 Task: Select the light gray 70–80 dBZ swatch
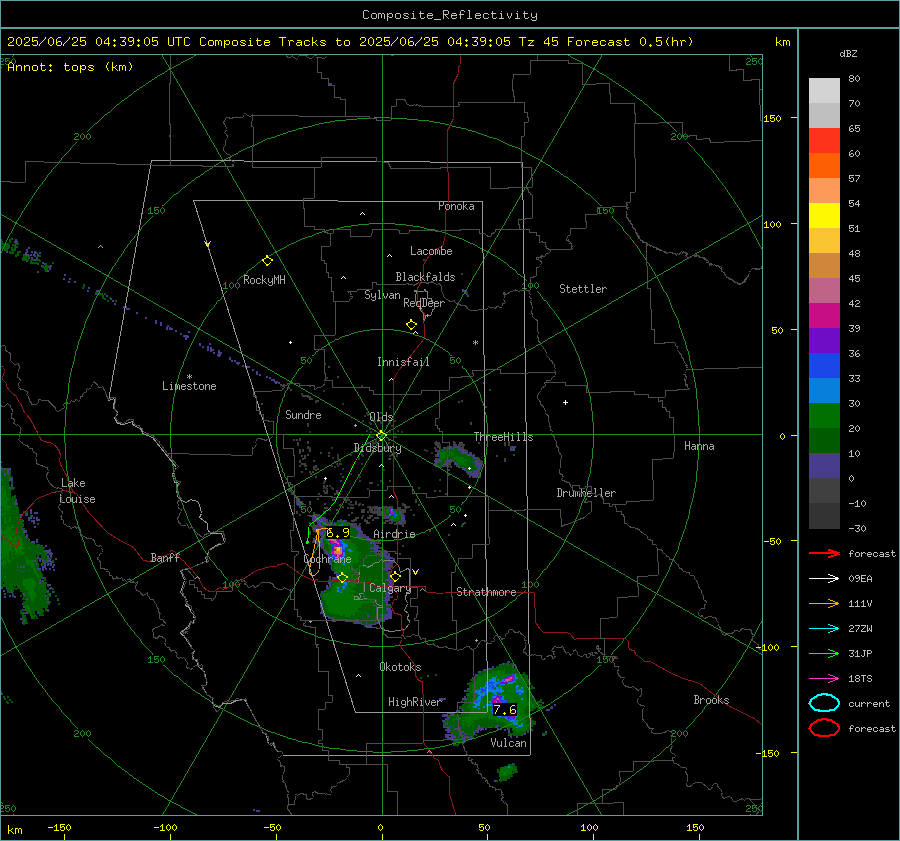tap(824, 91)
